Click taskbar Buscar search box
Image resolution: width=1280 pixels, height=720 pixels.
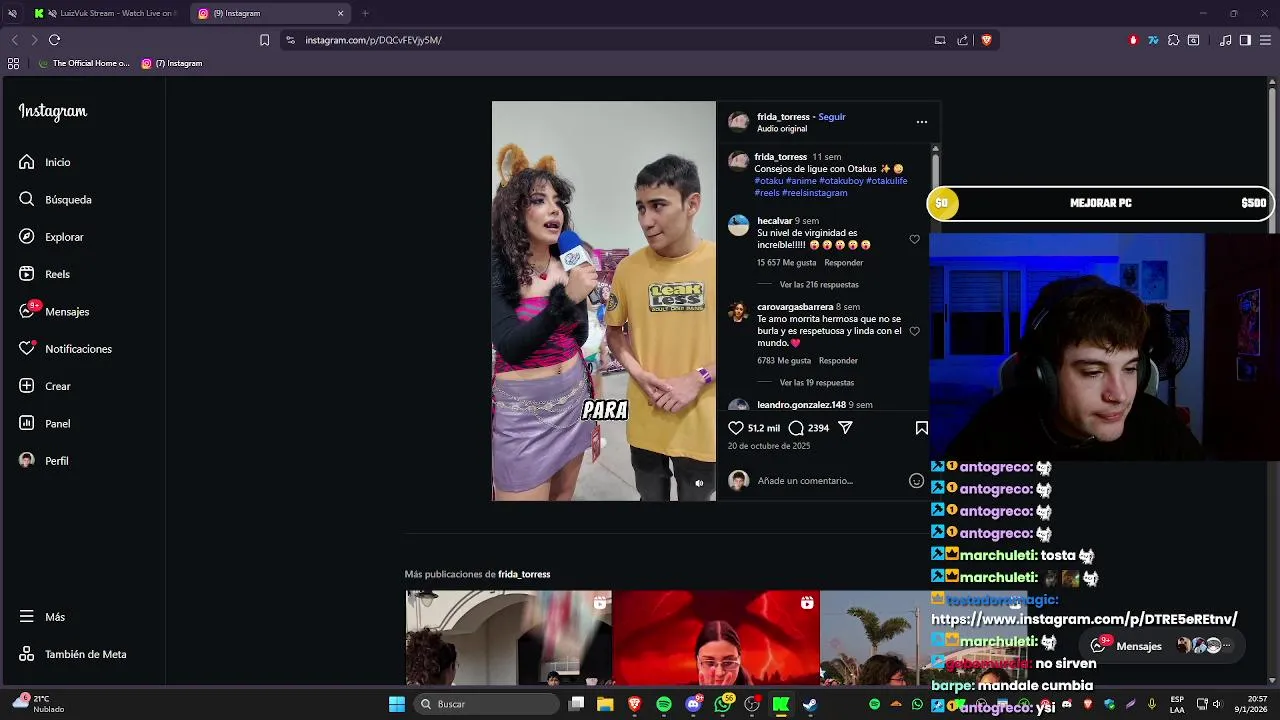(485, 704)
